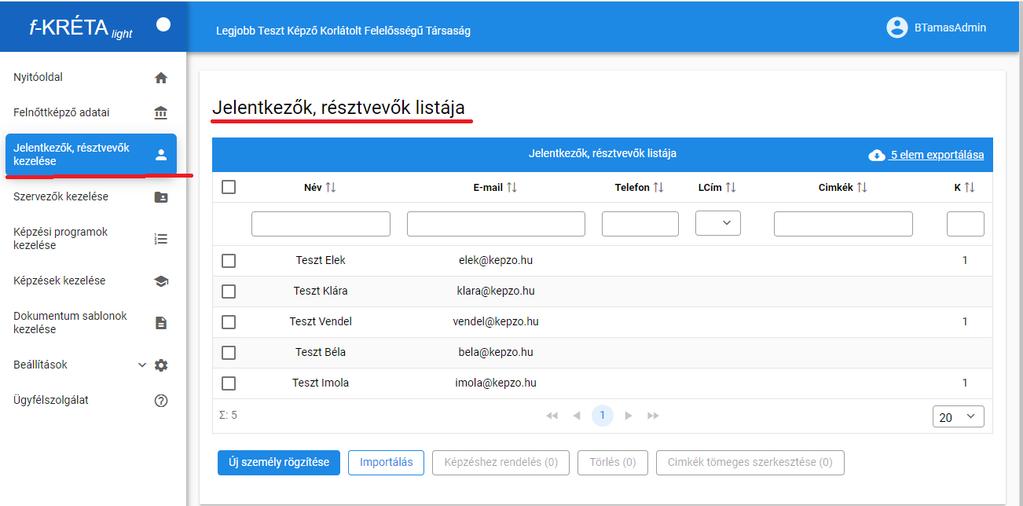The image size is (1023, 506).
Task: Open the Nyitóoldal menu item
Action: (x=91, y=78)
